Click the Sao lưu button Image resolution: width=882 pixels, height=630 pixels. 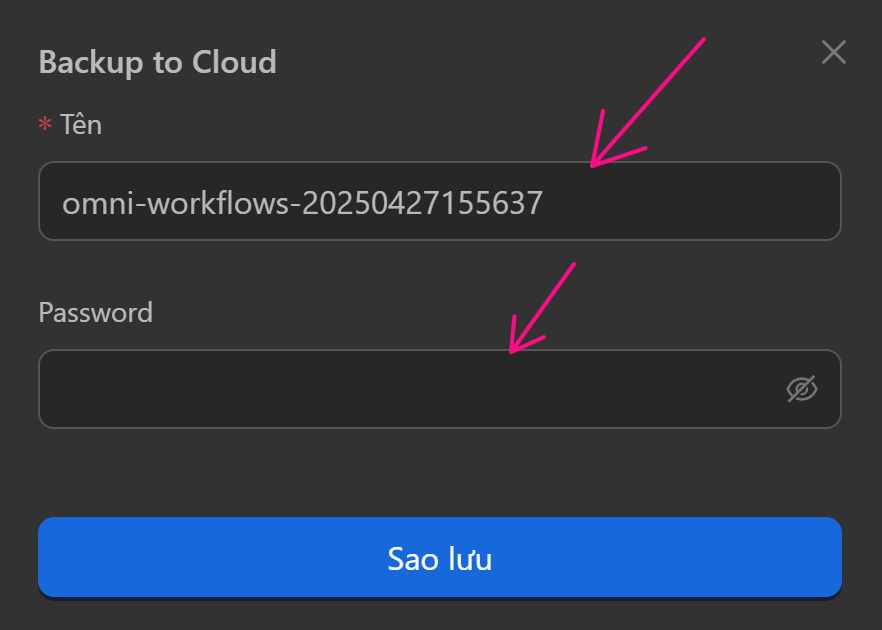(x=440, y=558)
